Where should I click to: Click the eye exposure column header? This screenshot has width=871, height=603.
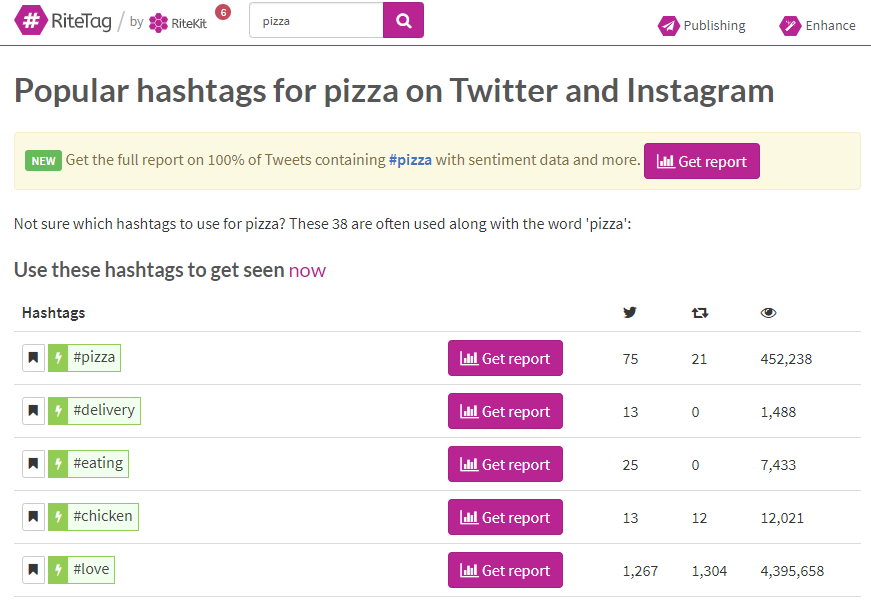[768, 313]
